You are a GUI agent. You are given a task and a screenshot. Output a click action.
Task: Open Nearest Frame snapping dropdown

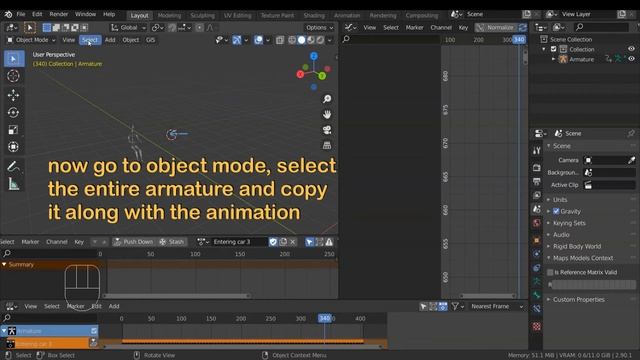pyautogui.click(x=496, y=307)
